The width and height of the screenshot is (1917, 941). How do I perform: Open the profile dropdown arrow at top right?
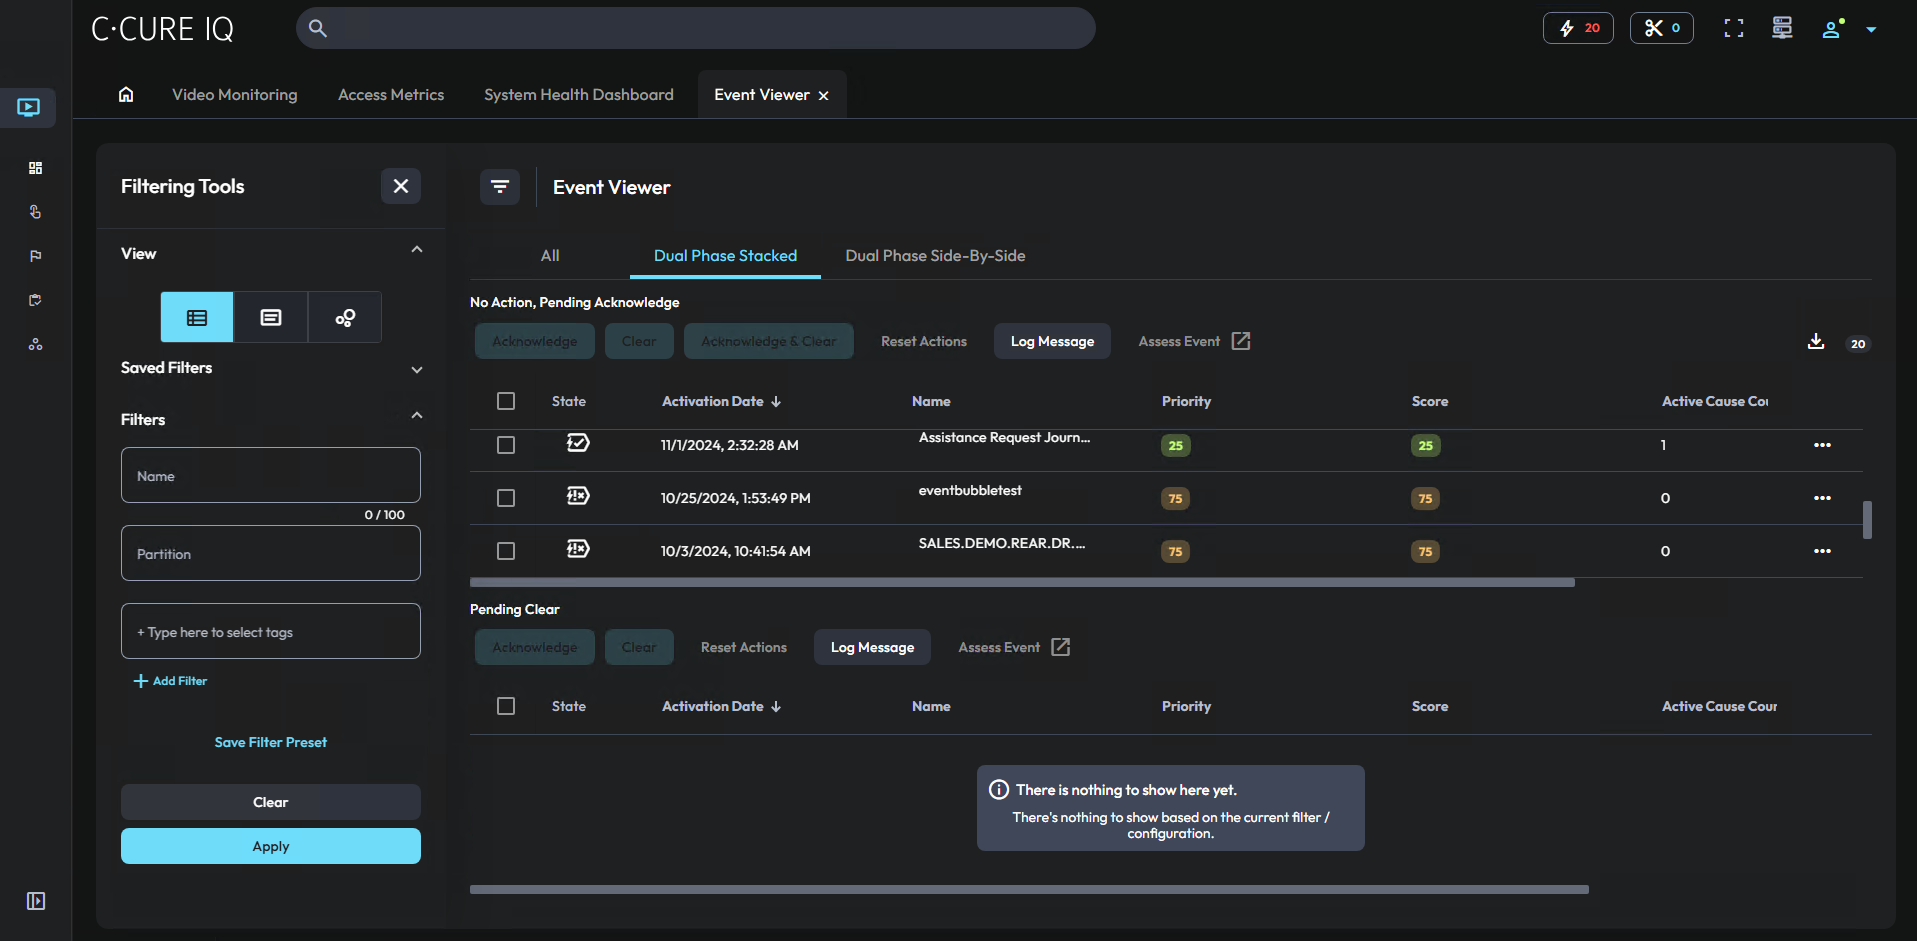[1872, 28]
